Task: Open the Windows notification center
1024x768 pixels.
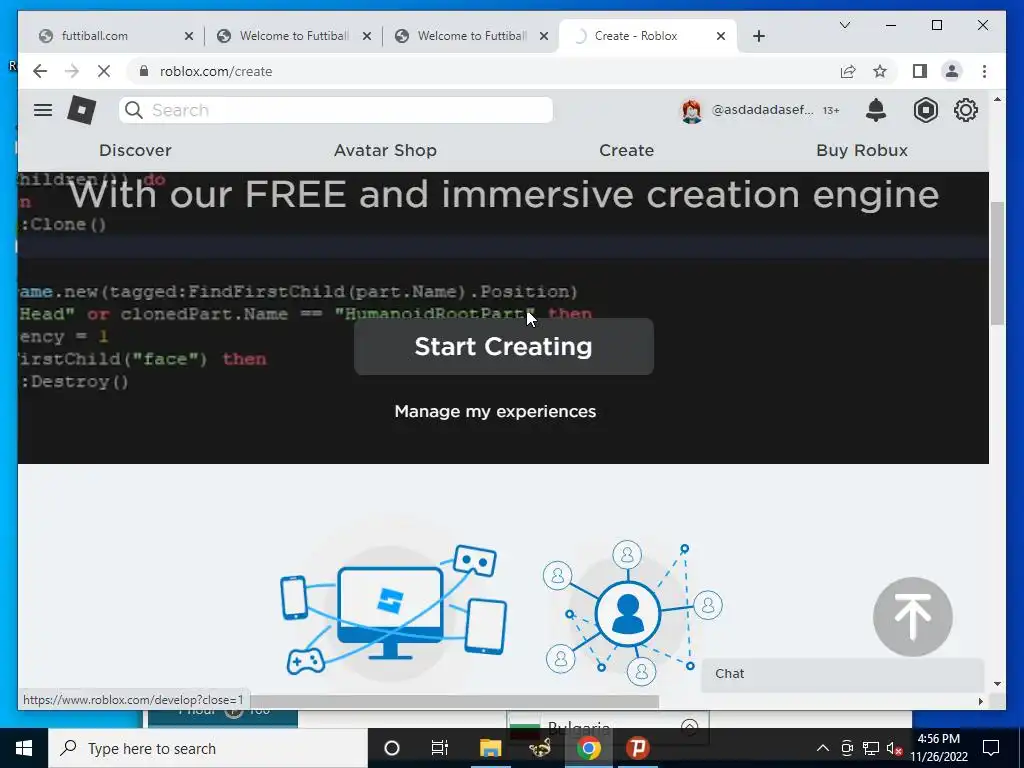Action: click(x=991, y=748)
